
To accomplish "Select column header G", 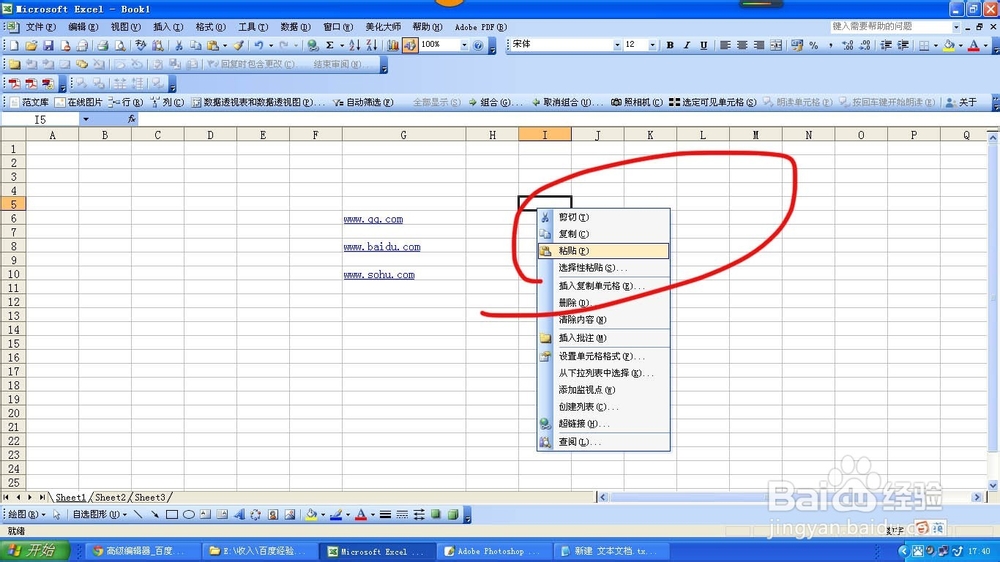I will (x=404, y=135).
